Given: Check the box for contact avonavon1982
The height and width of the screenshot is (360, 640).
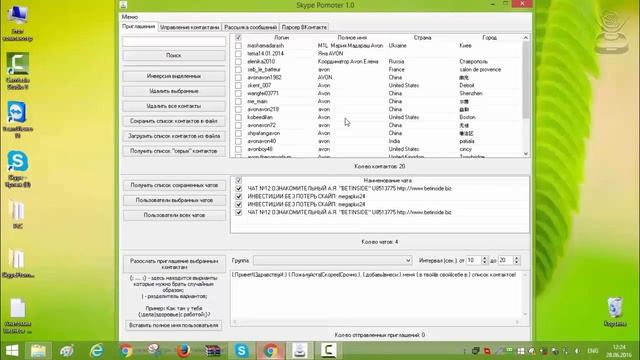Looking at the screenshot, I should pos(238,78).
